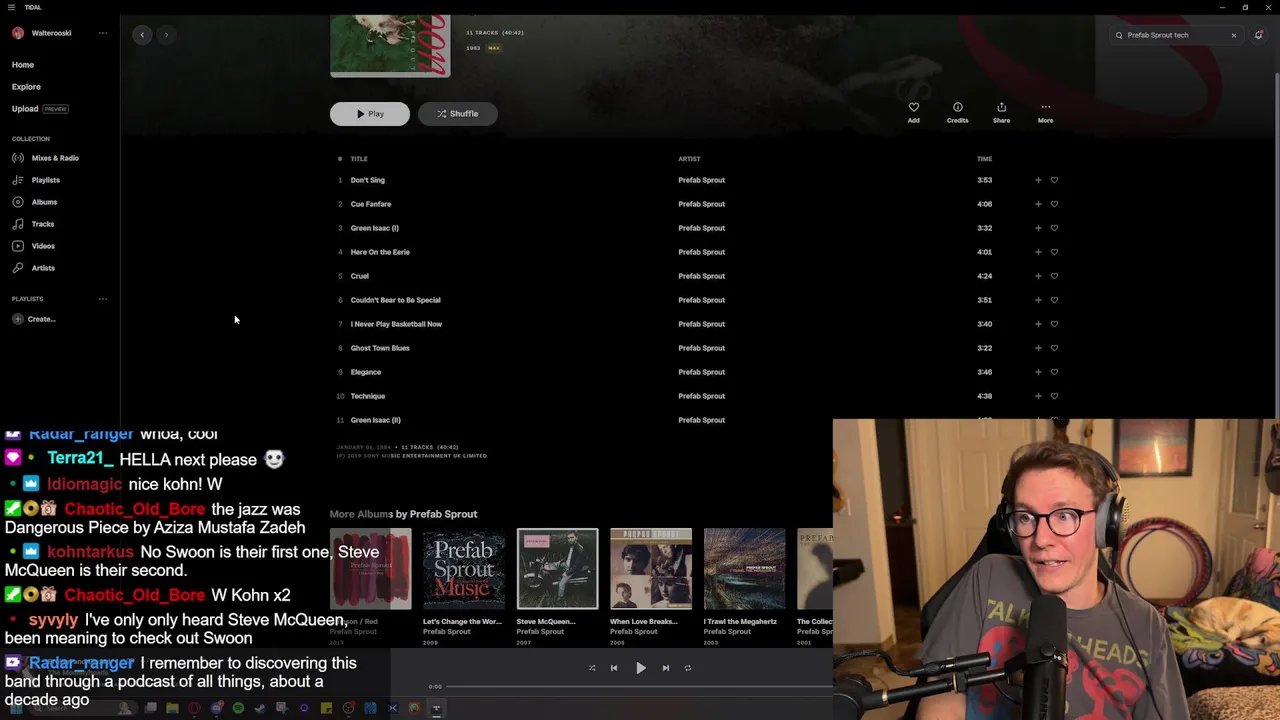Image resolution: width=1280 pixels, height=720 pixels.
Task: Open the Steve McQueen album thumbnail
Action: click(557, 569)
